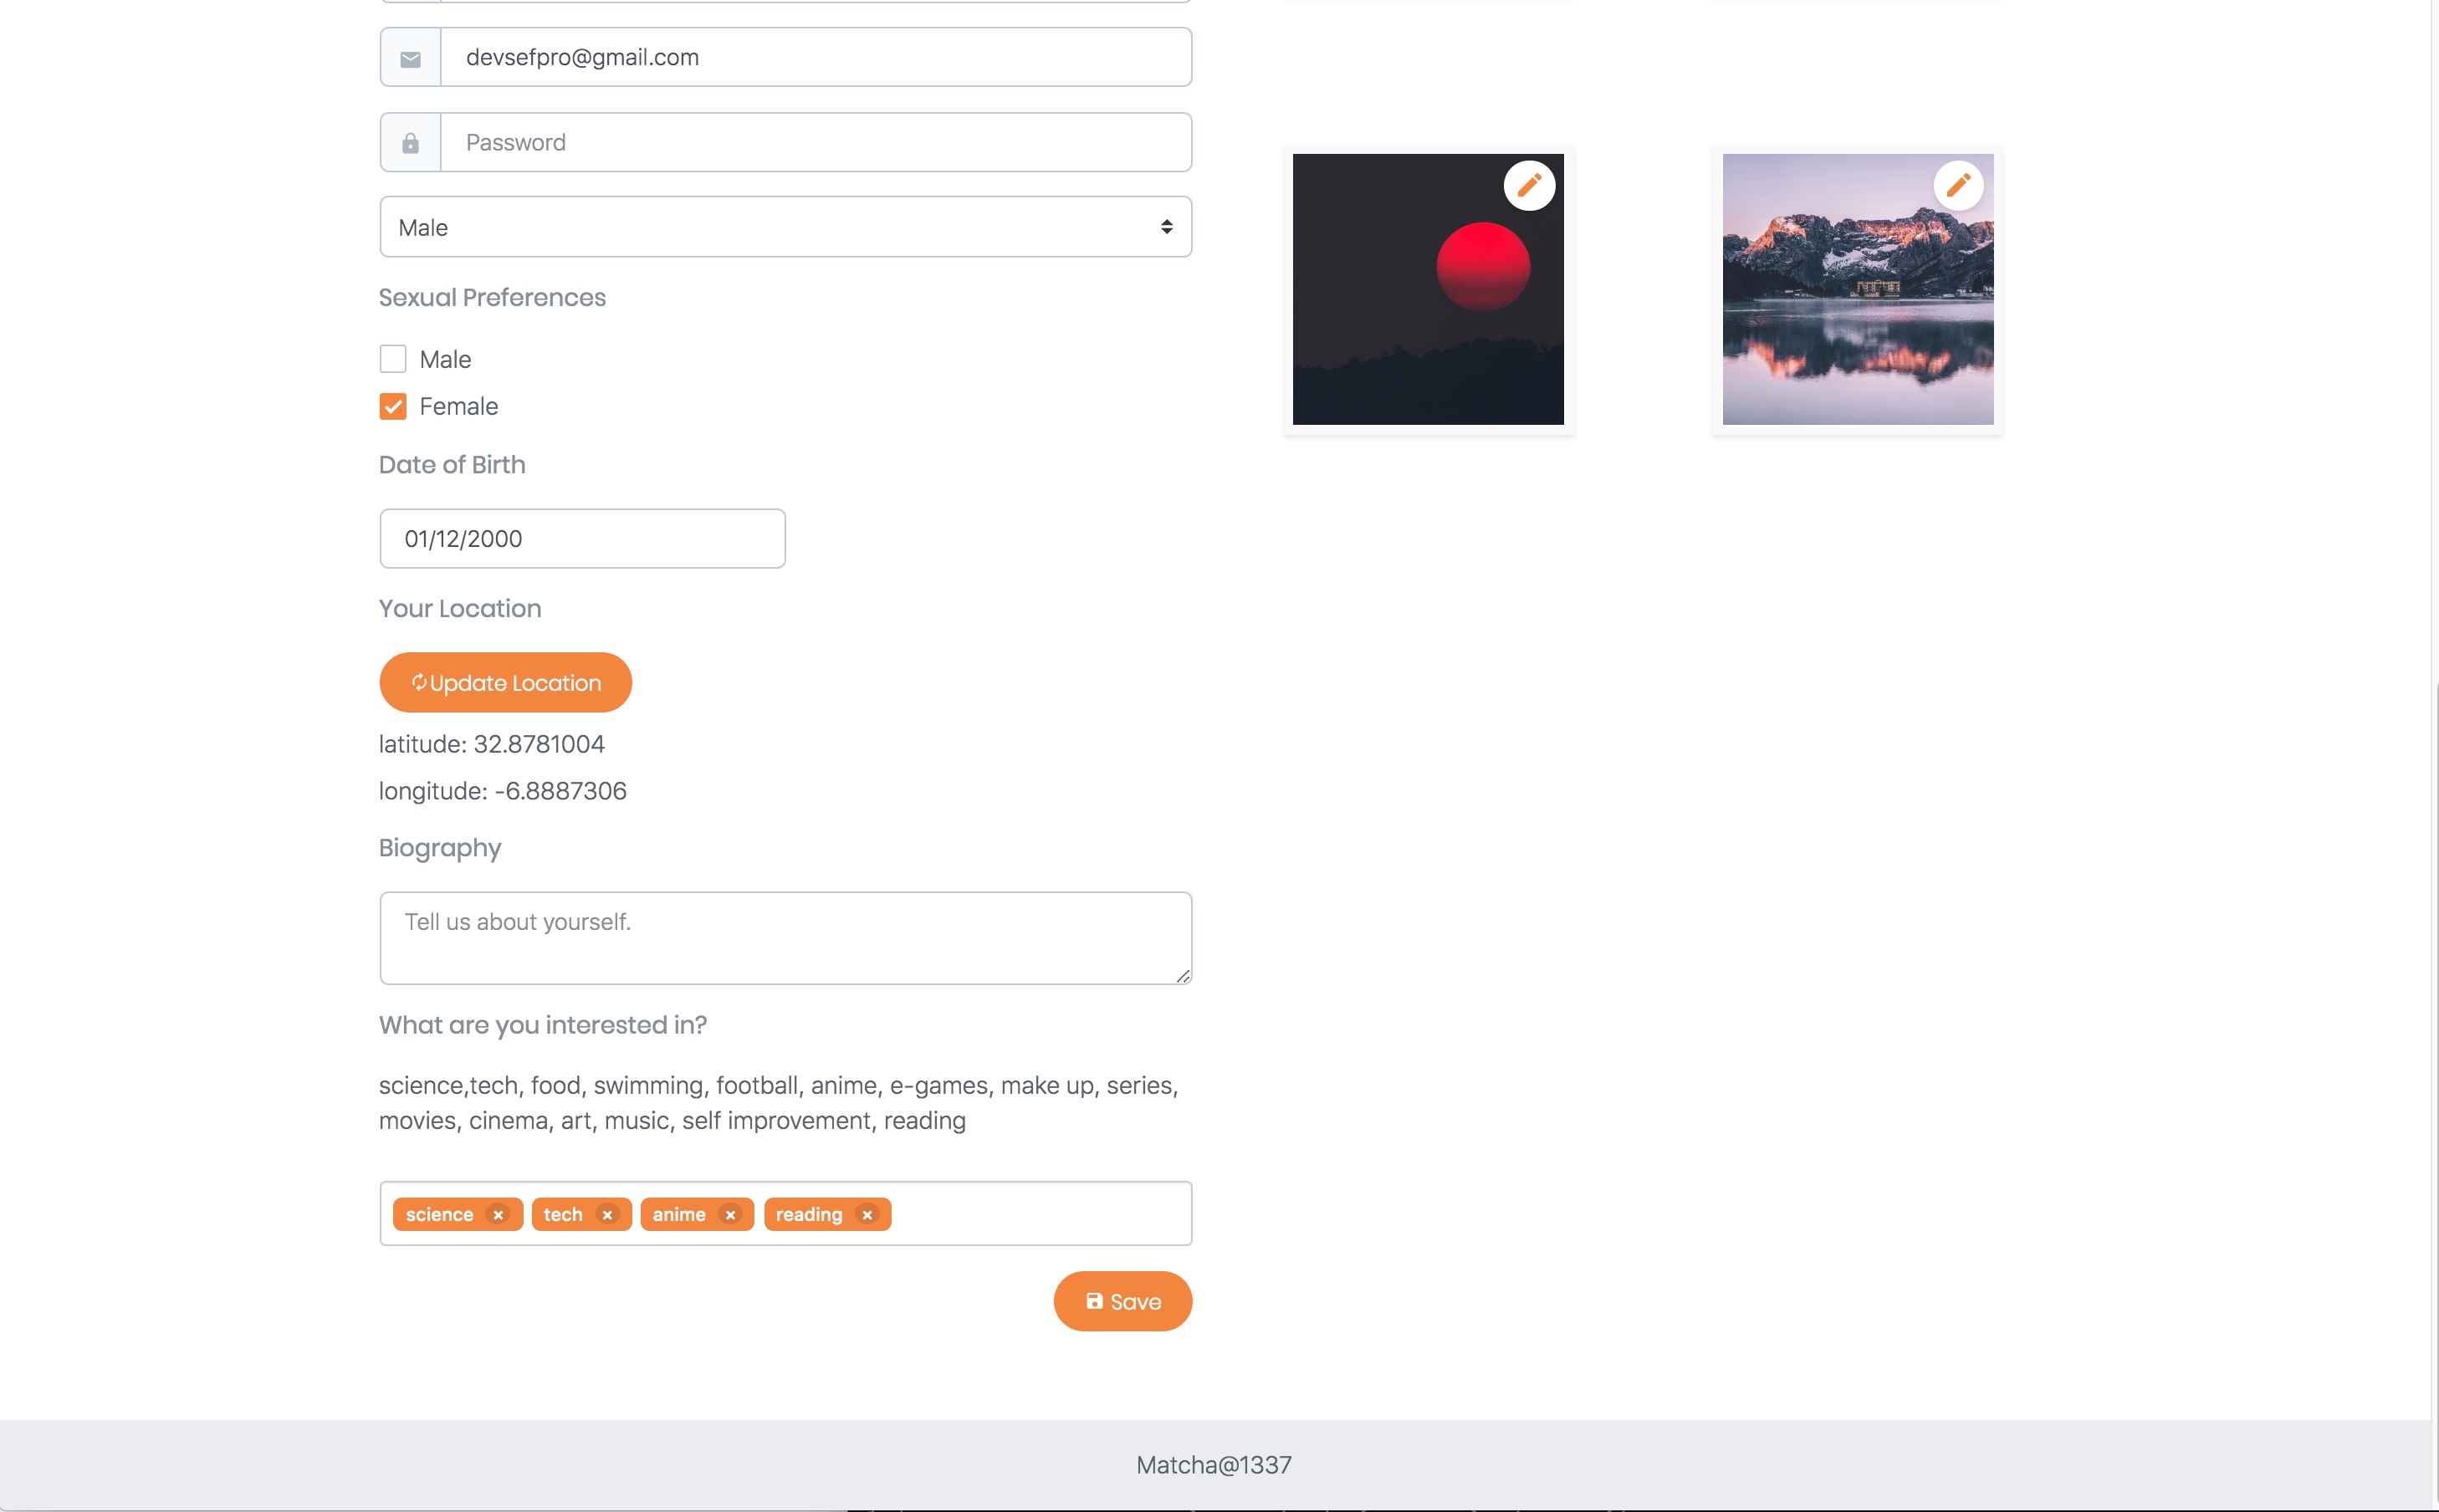Remove the reading interest tag

(x=867, y=1214)
